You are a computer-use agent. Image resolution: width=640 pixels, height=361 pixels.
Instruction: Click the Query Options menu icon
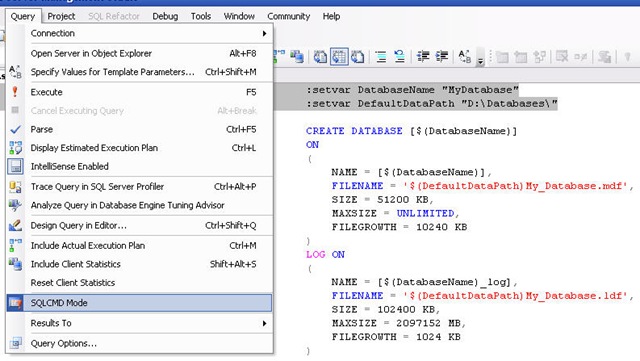[x=16, y=343]
